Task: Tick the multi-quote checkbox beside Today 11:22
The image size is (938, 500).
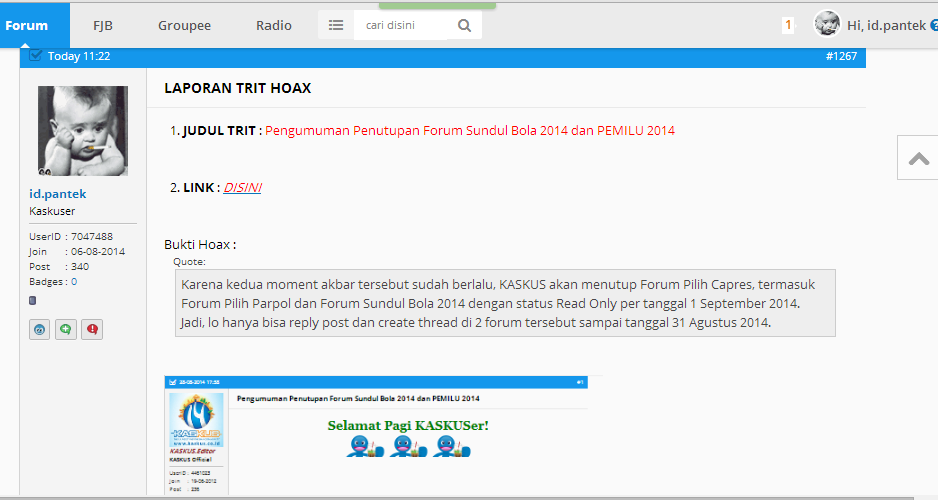Action: tap(35, 56)
